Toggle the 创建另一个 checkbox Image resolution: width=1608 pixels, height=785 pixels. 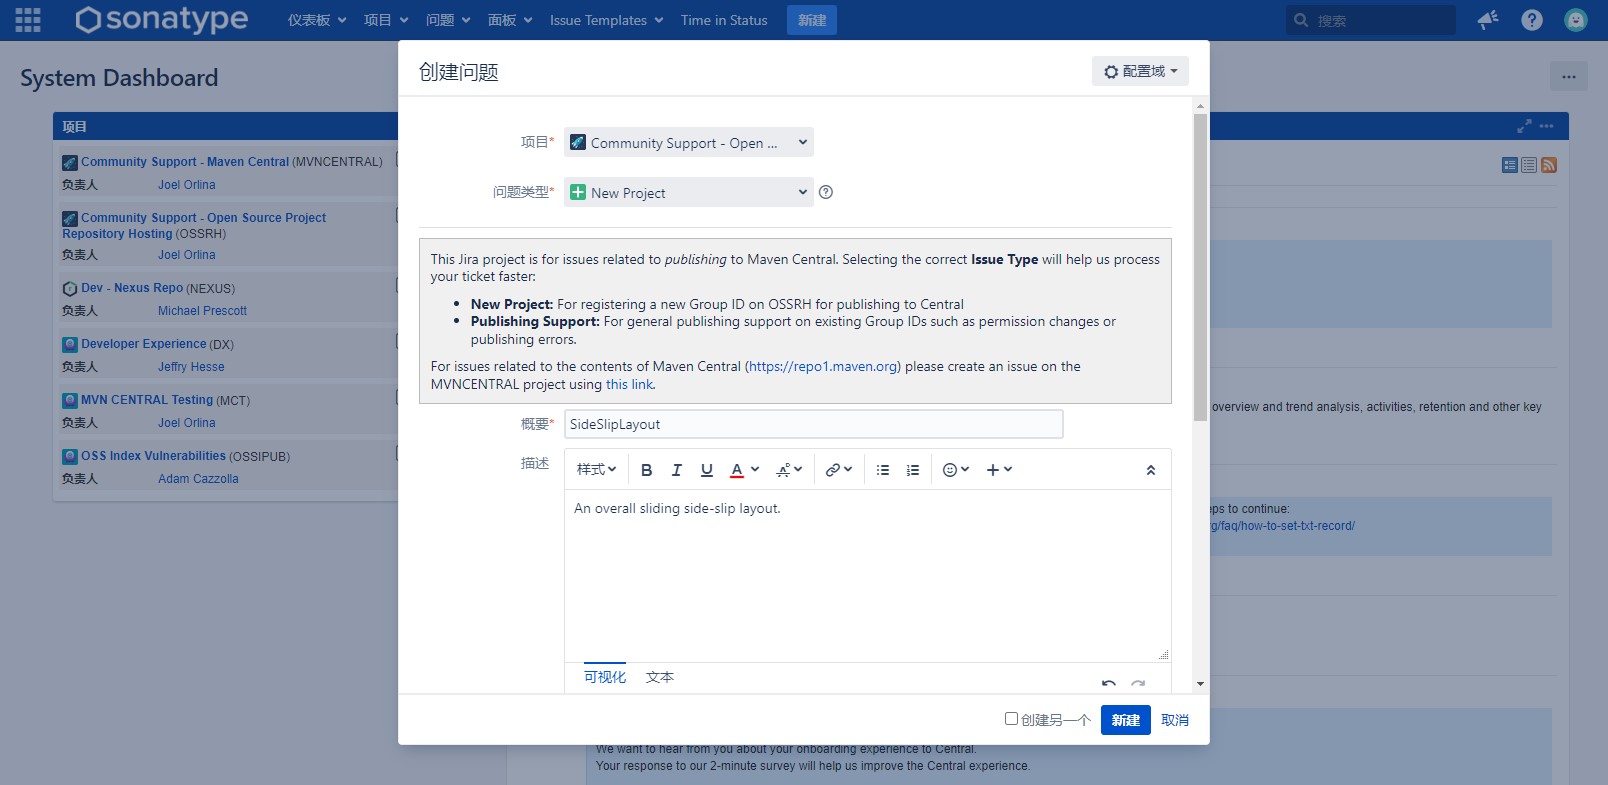[1011, 719]
